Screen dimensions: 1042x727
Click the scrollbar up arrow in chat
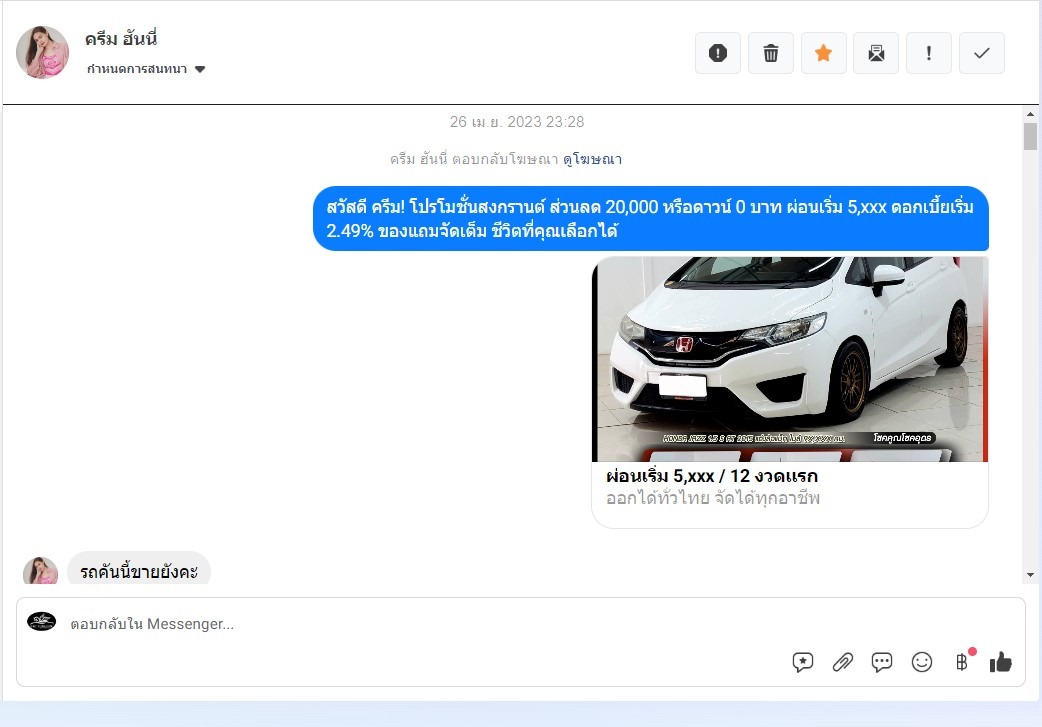(x=1030, y=114)
